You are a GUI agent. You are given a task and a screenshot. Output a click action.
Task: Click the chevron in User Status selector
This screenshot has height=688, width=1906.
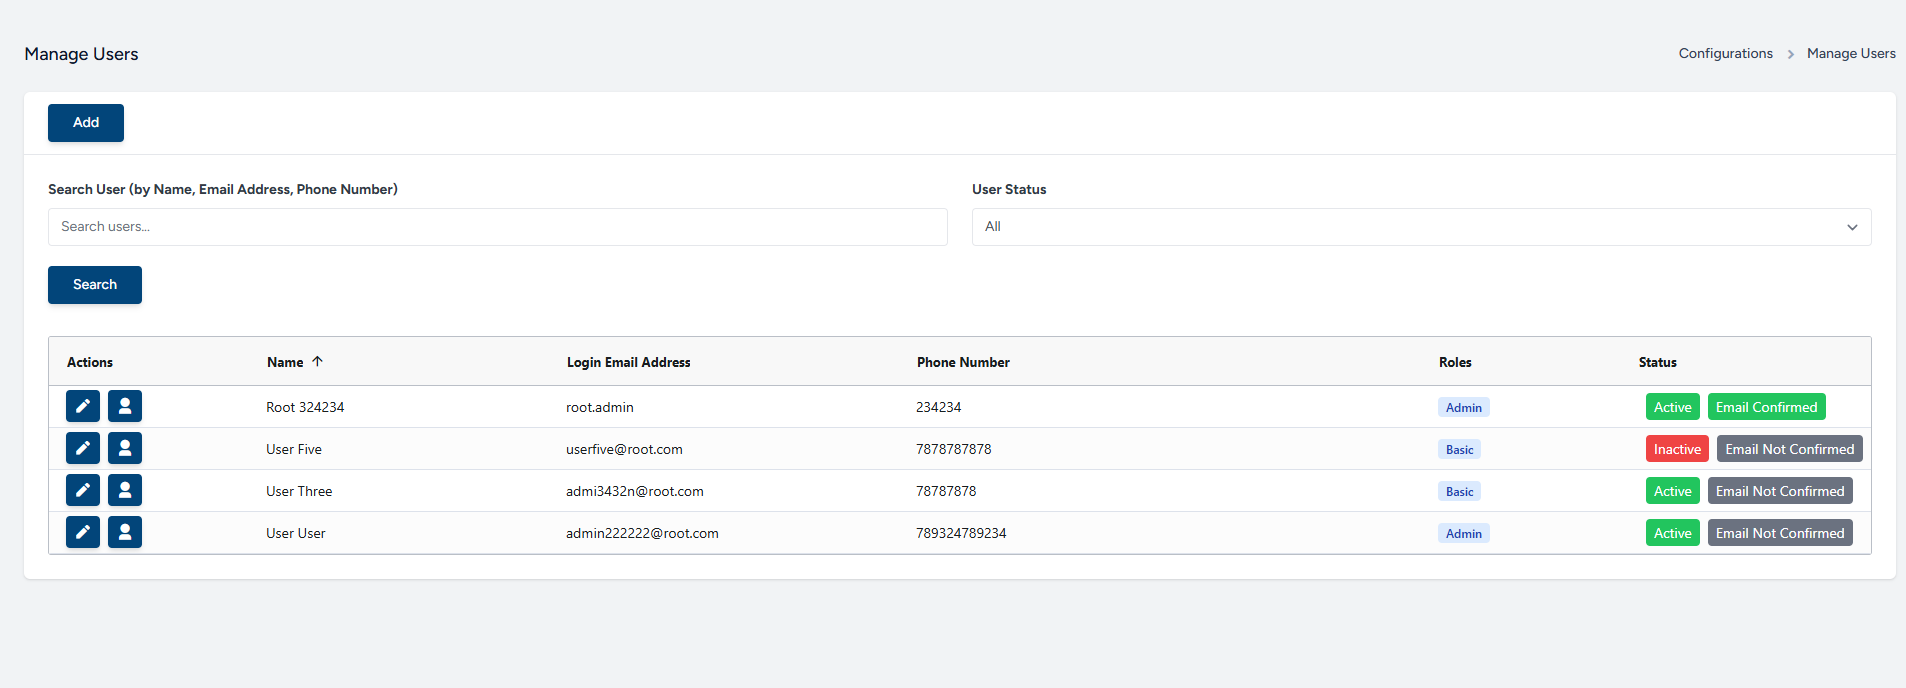coord(1852,227)
